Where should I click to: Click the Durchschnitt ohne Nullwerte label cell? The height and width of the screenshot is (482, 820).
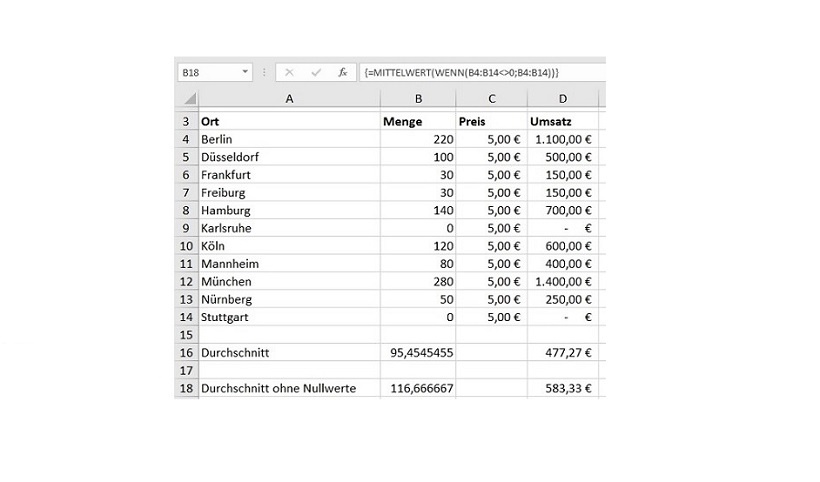[x=289, y=388]
